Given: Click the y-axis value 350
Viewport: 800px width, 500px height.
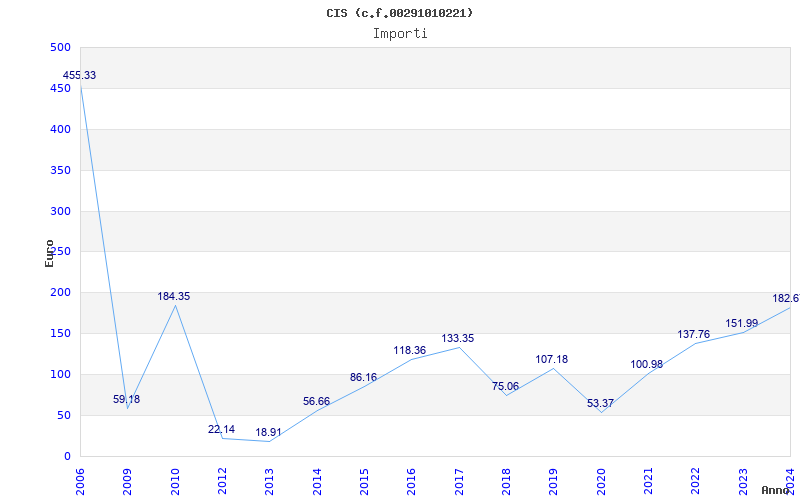Looking at the screenshot, I should coord(60,170).
